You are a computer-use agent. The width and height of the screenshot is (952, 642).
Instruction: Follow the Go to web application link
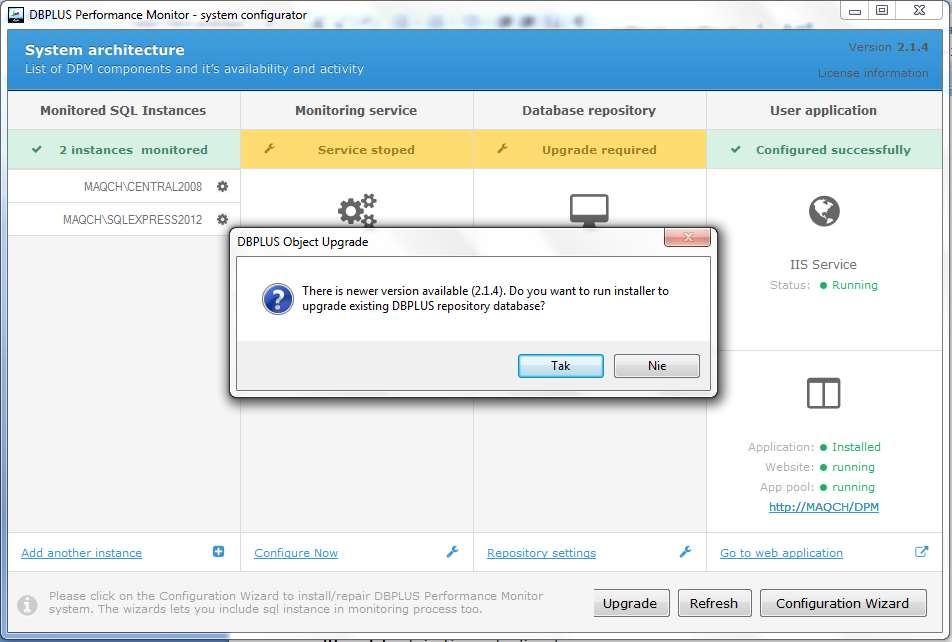pyautogui.click(x=781, y=553)
